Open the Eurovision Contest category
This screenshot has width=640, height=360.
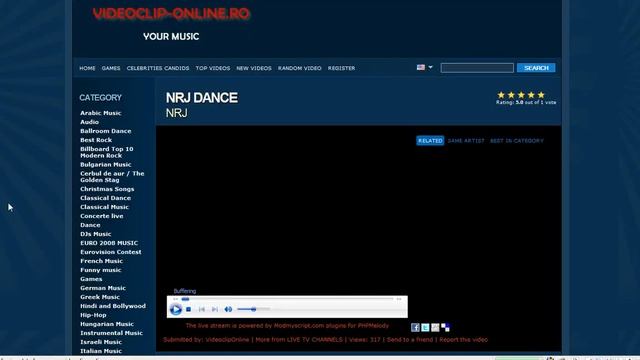111,252
